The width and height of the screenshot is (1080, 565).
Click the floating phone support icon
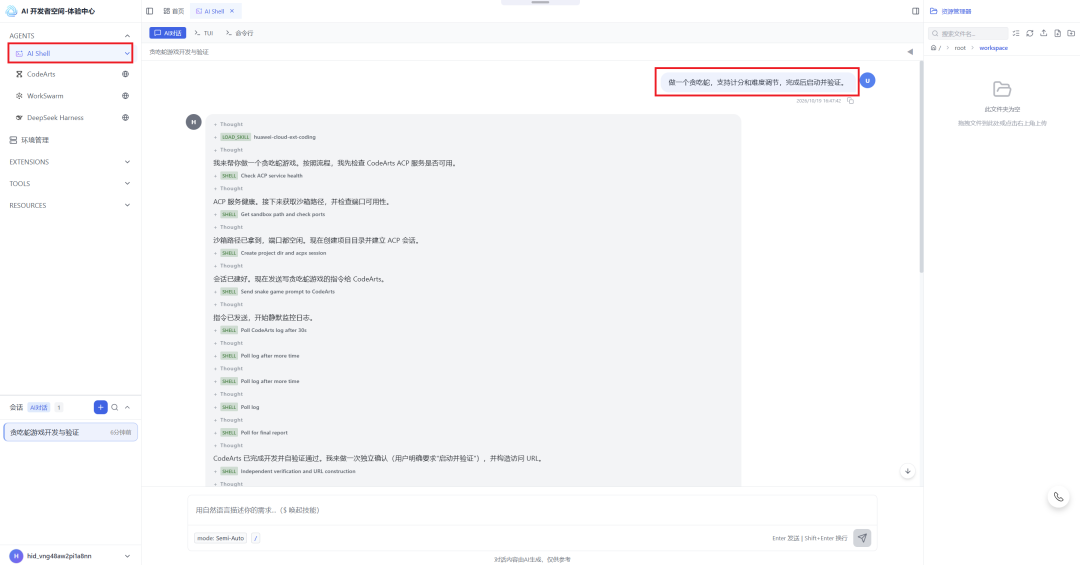point(1059,497)
